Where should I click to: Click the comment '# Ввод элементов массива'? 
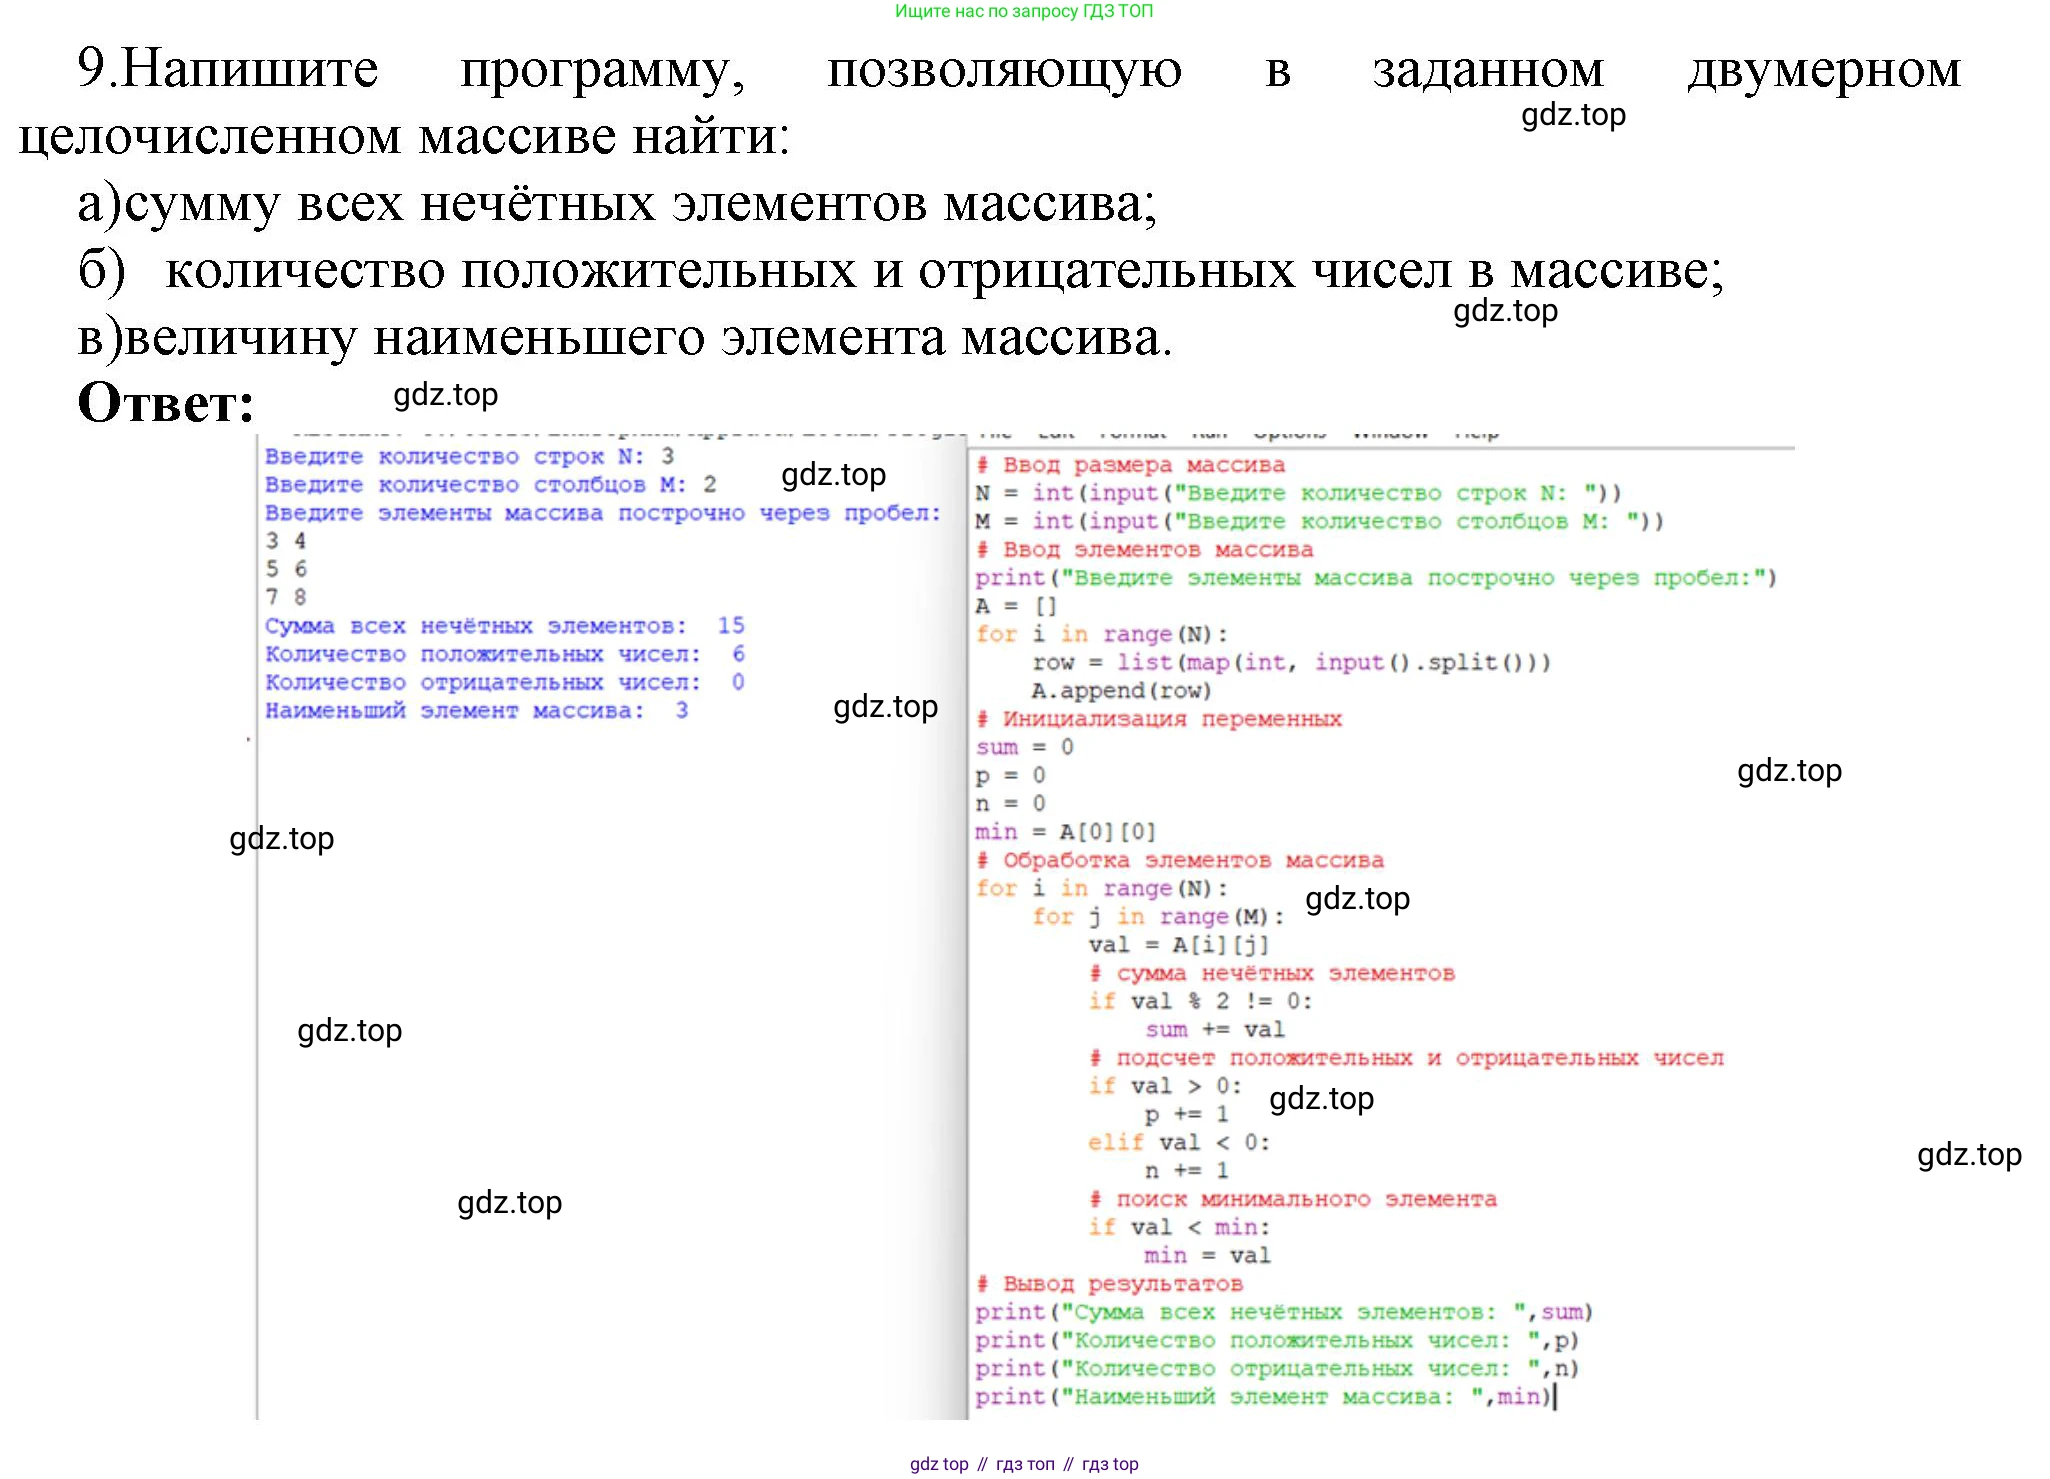[x=1144, y=550]
